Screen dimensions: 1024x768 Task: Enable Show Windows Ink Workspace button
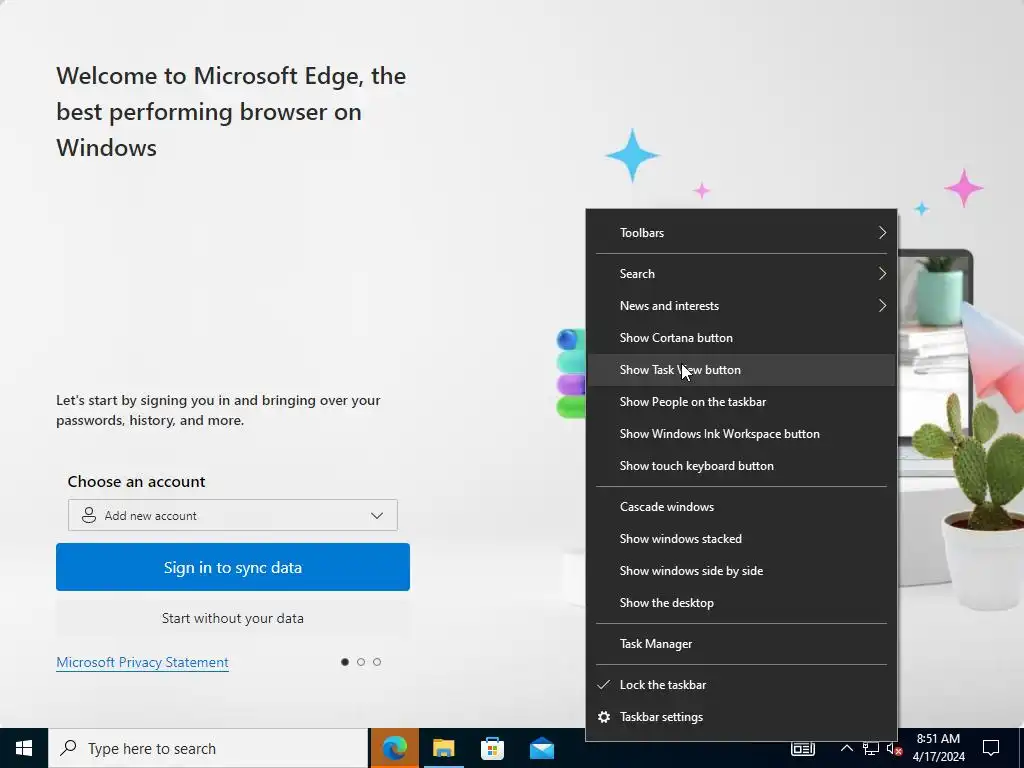click(741, 434)
